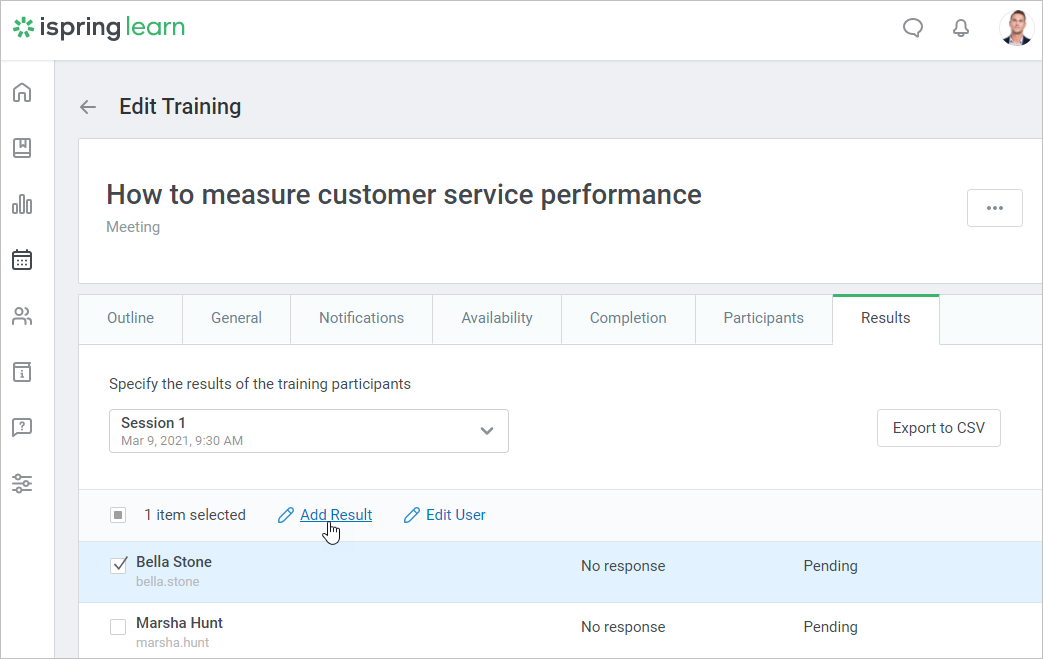Go back using the left arrow

(88, 107)
